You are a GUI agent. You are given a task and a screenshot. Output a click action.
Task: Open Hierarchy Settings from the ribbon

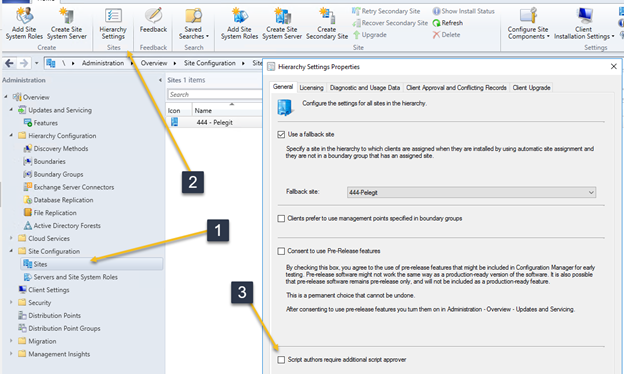point(113,24)
